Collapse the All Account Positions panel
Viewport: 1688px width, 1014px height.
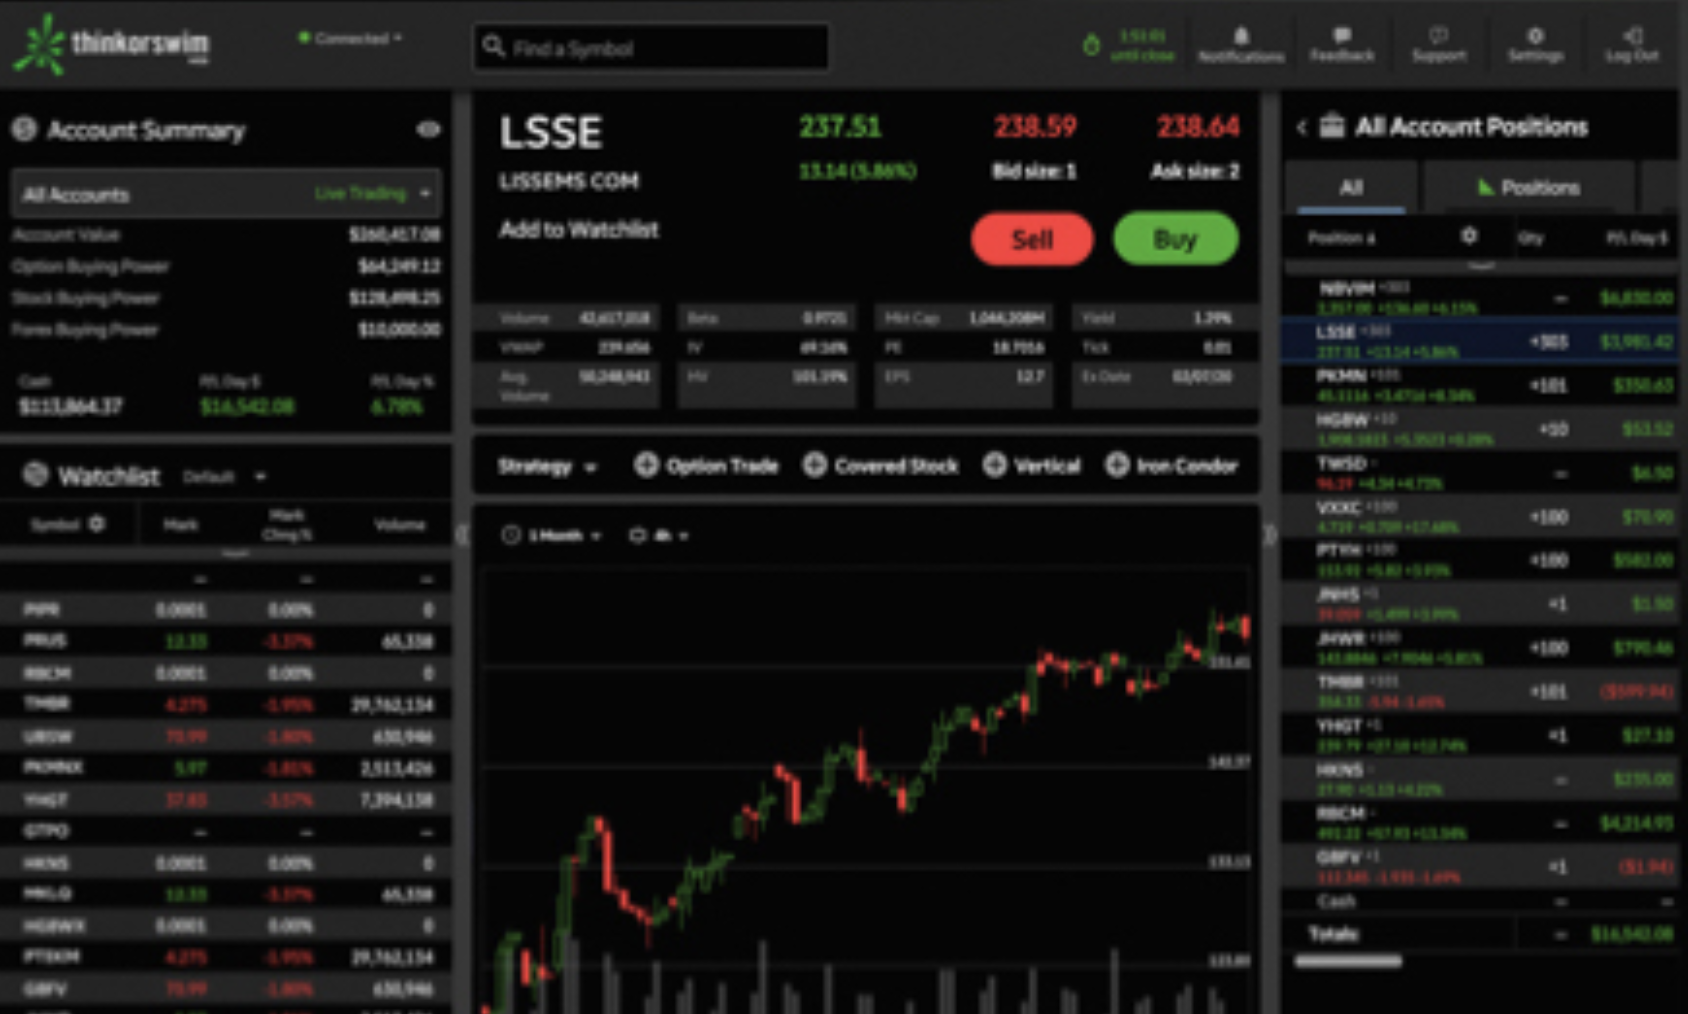pos(1301,128)
